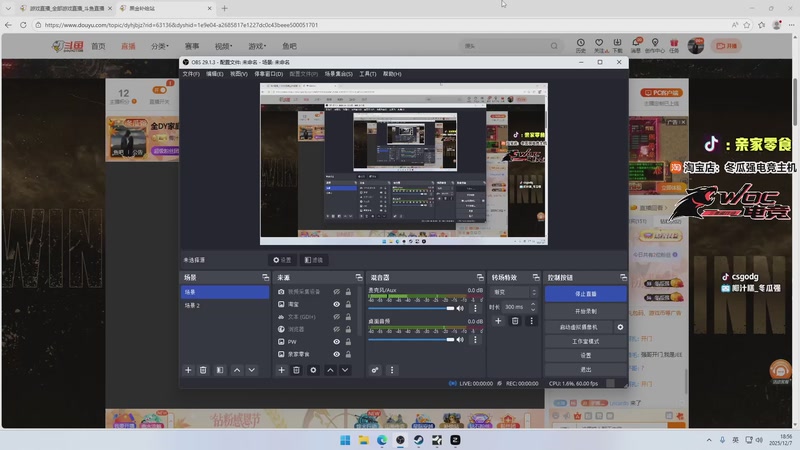800x450 pixels.
Task: Open Douyu history clock icon
Action: (581, 45)
